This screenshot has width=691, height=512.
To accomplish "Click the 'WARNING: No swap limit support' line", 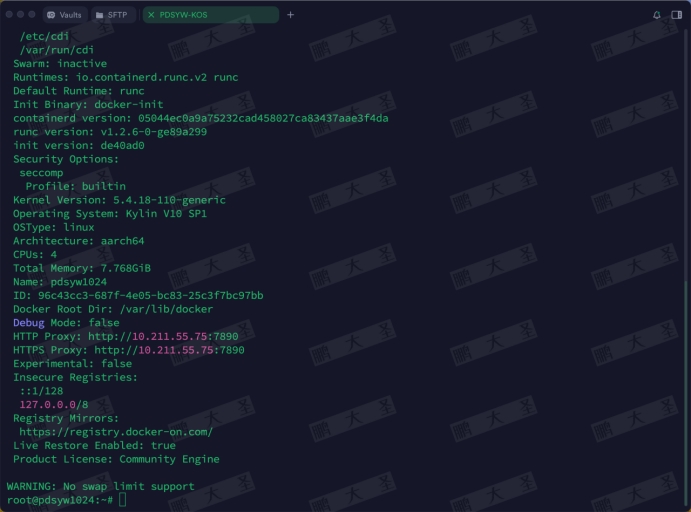I will click(x=100, y=486).
